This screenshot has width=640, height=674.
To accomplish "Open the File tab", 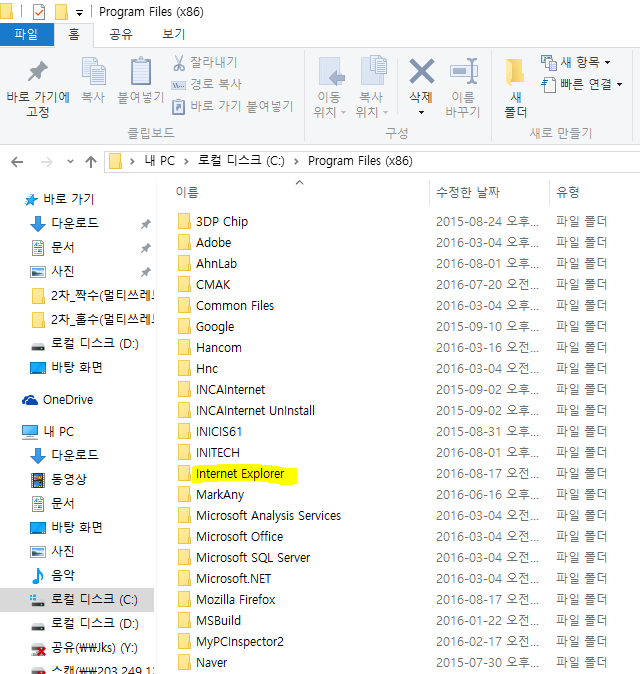I will (x=26, y=34).
